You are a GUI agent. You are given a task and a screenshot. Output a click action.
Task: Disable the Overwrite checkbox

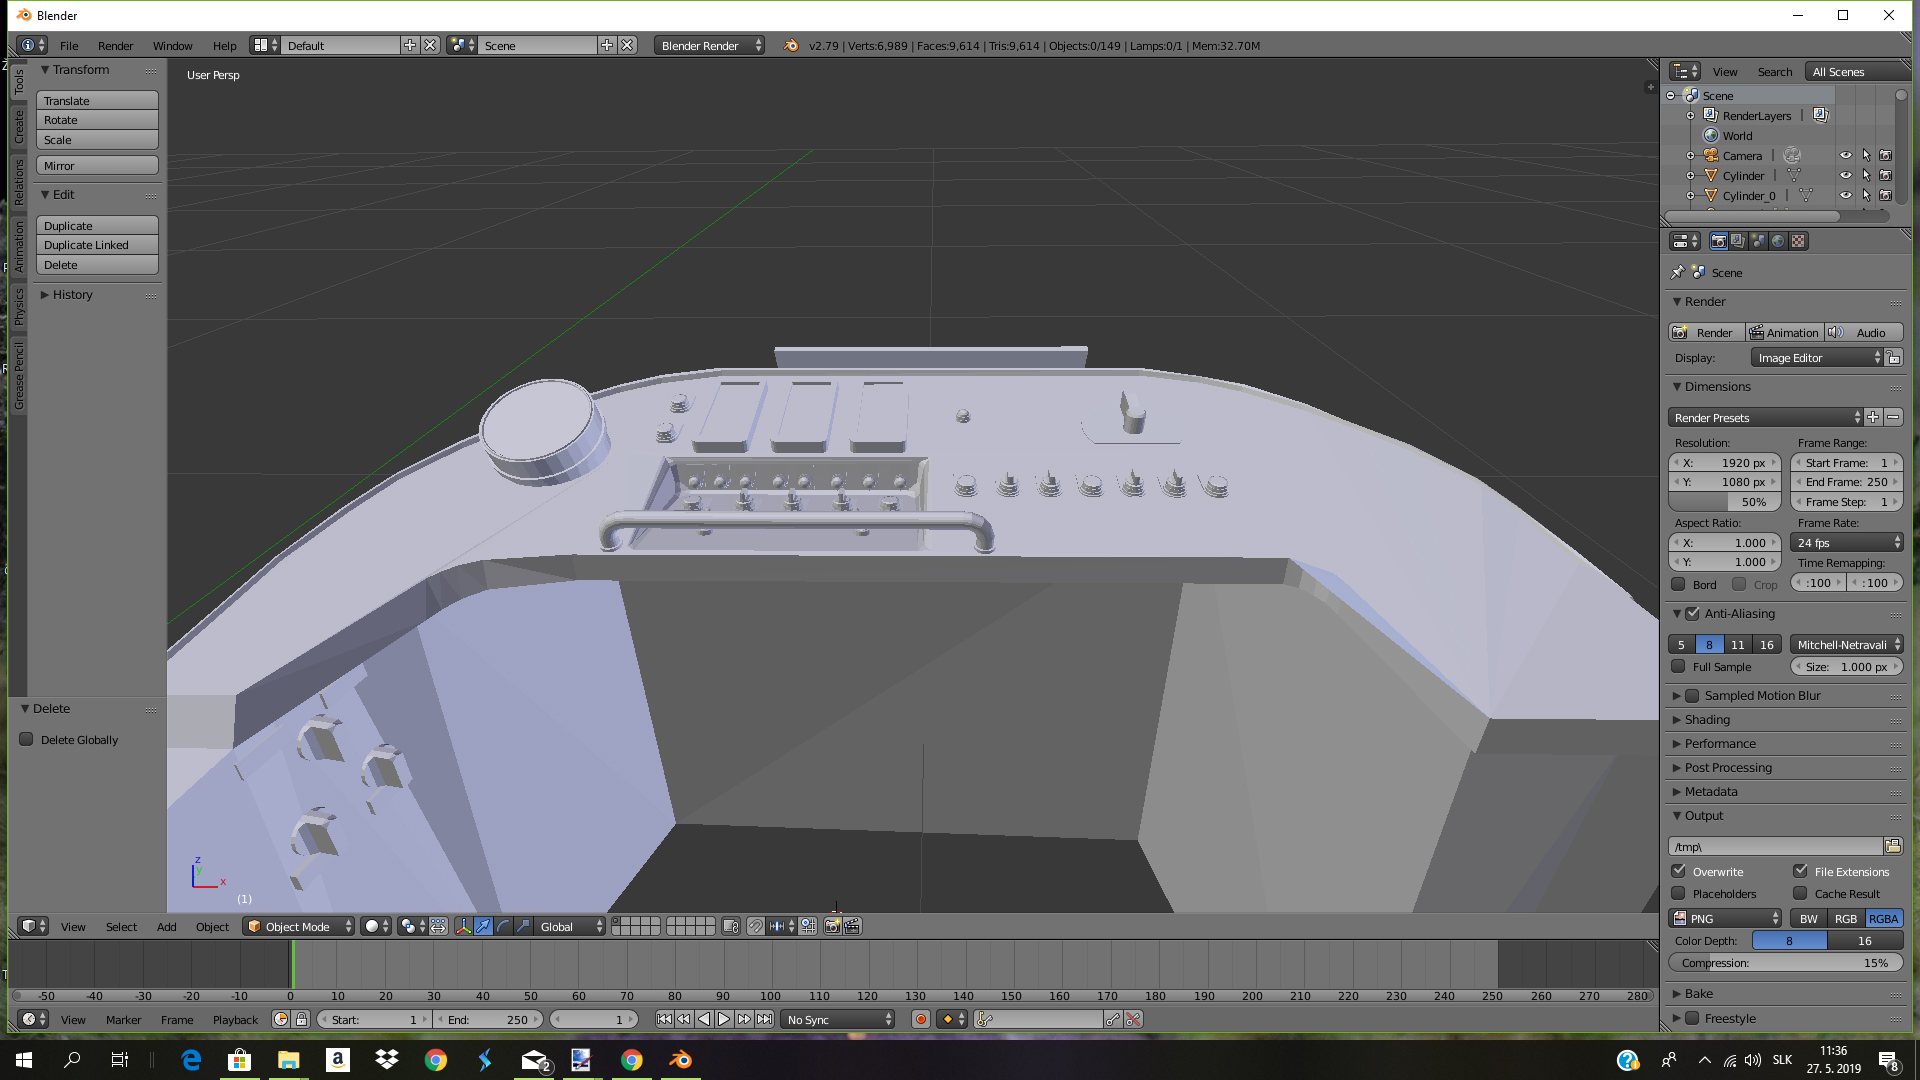(x=1679, y=871)
